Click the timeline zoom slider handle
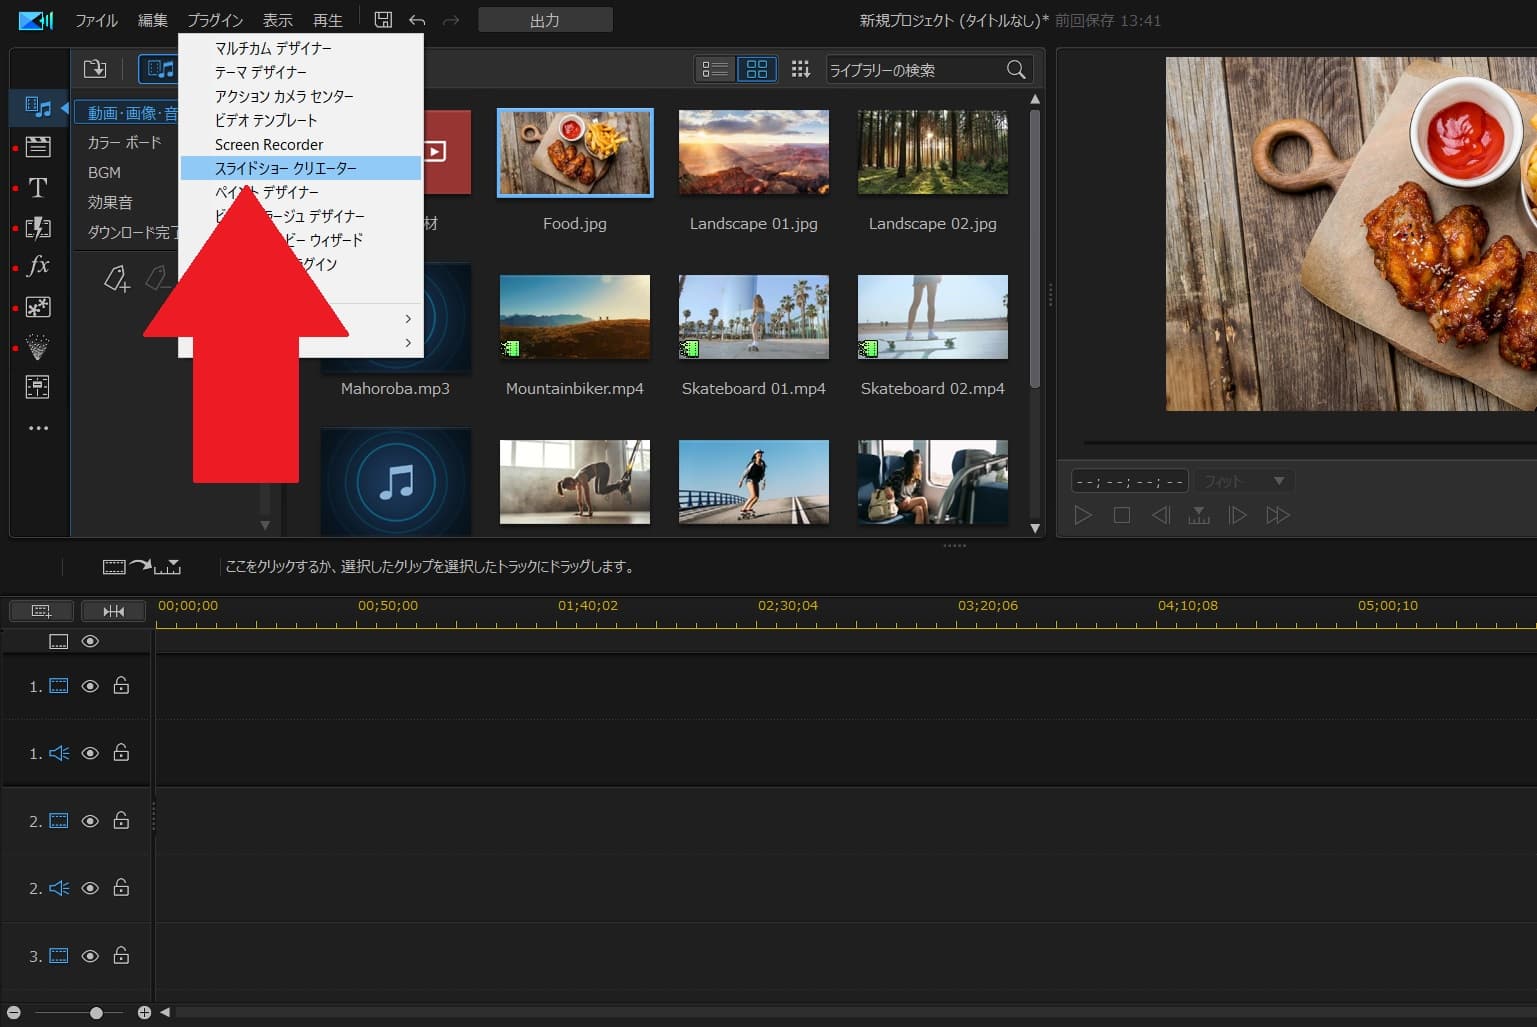Viewport: 1537px width, 1027px height. (96, 1013)
